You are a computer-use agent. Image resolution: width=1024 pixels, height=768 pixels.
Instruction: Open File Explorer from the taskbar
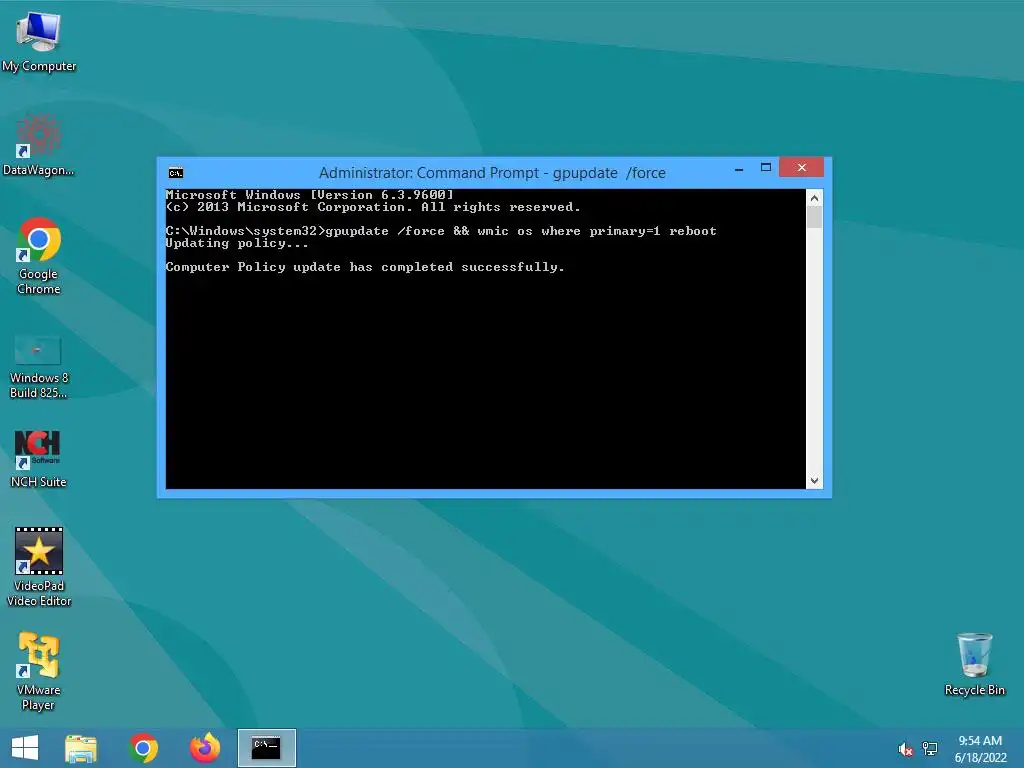[81, 748]
